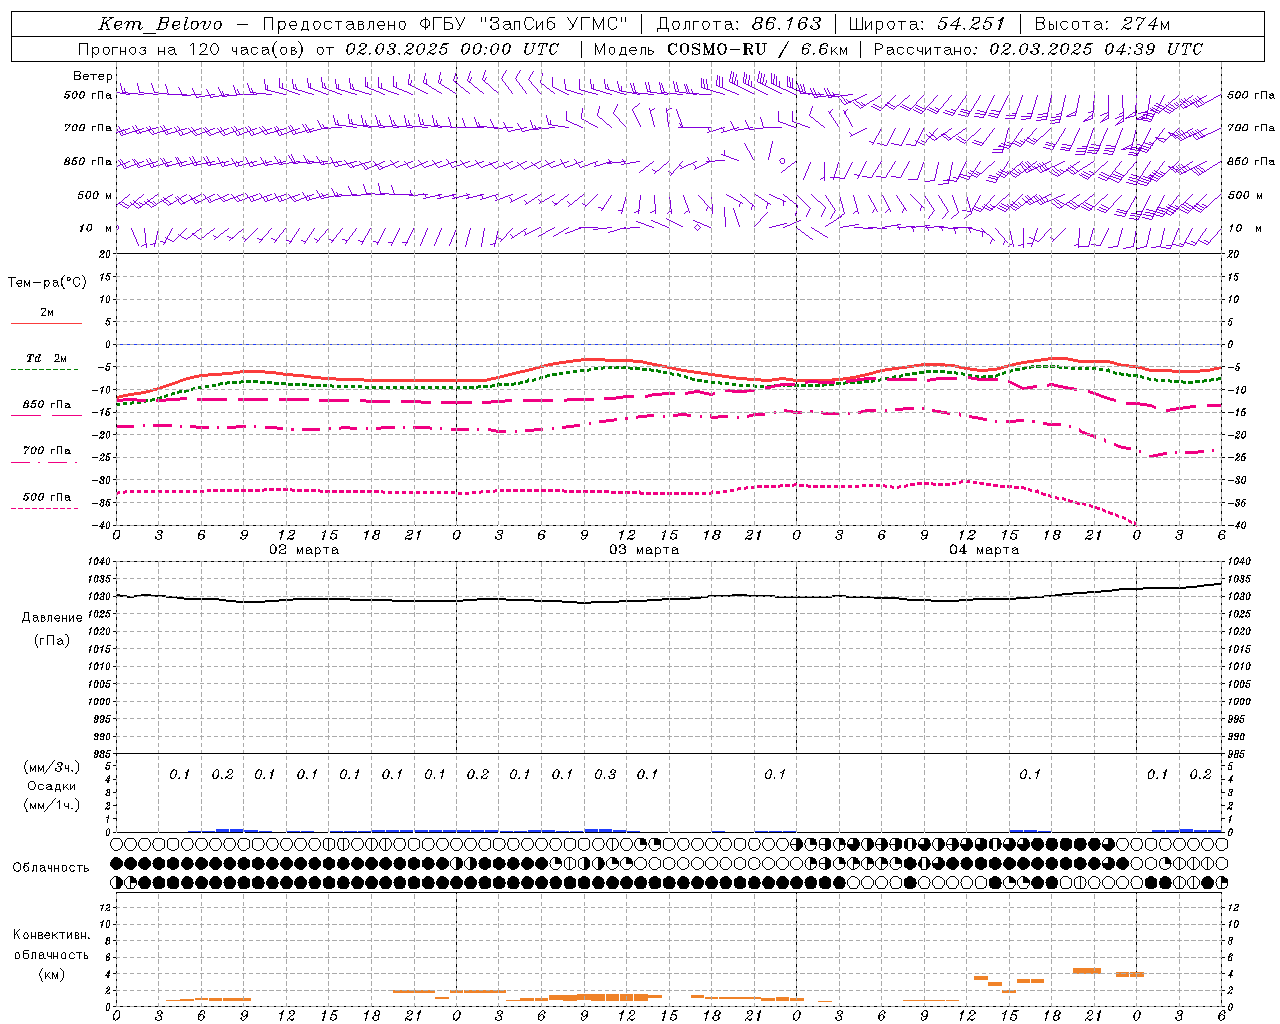Image resolution: width=1280 pixels, height=1024 pixels.
Task: Click the dash-dot 700 гПа temperature legend line
Action: coord(44,462)
